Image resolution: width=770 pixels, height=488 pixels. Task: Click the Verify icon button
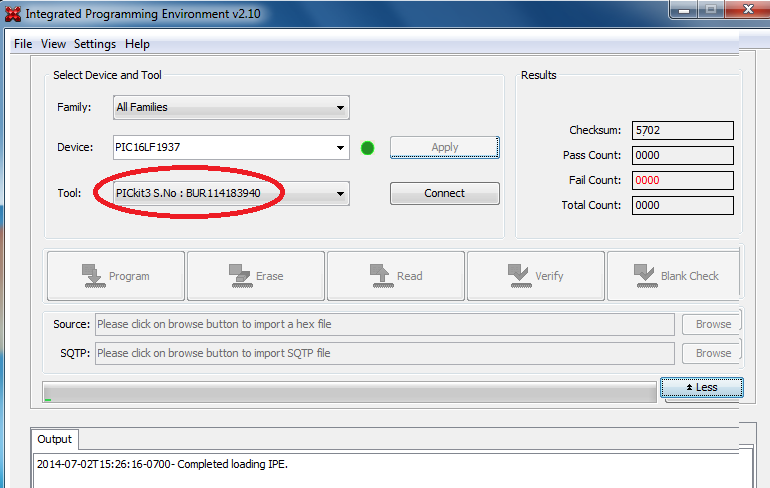coord(535,276)
